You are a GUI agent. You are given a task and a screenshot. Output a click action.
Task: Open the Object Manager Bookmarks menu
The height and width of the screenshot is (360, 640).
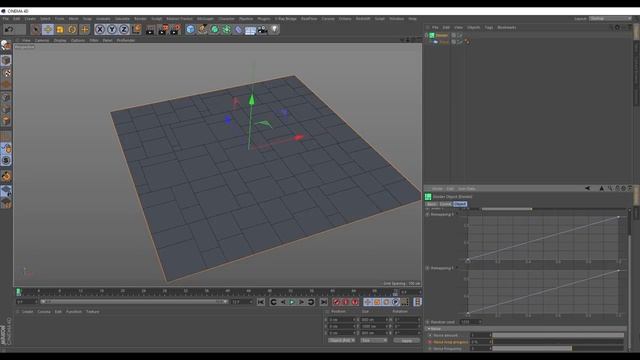507,27
